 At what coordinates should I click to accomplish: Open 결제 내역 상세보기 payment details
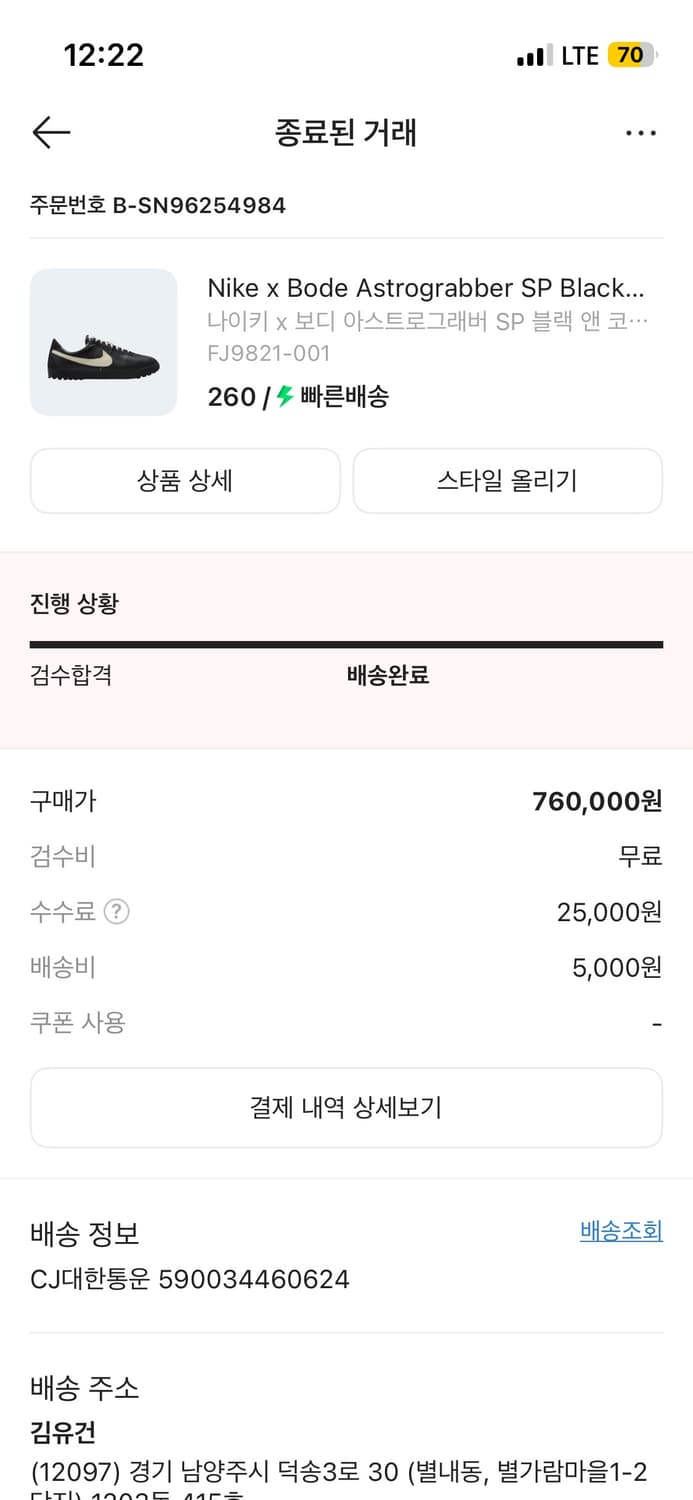click(x=346, y=1107)
